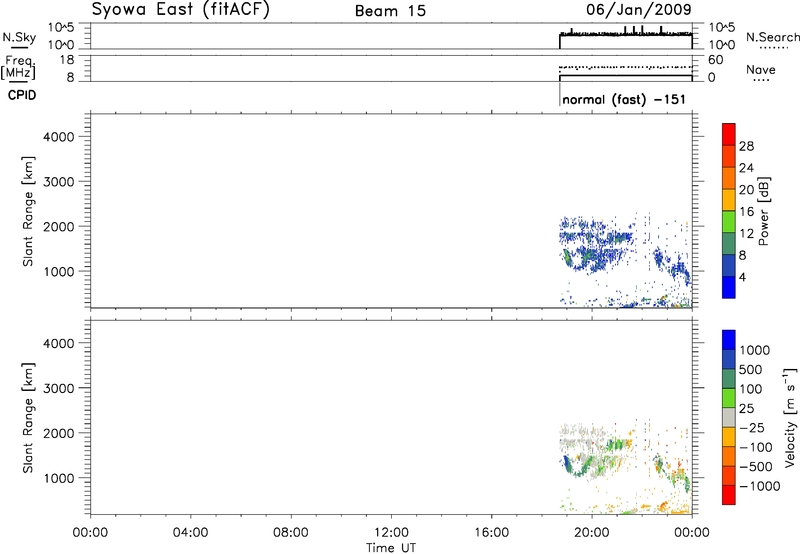Screen dimensions: 800x554
Task: Select the Velocity segment between 1000 and 500
Action: (729, 359)
